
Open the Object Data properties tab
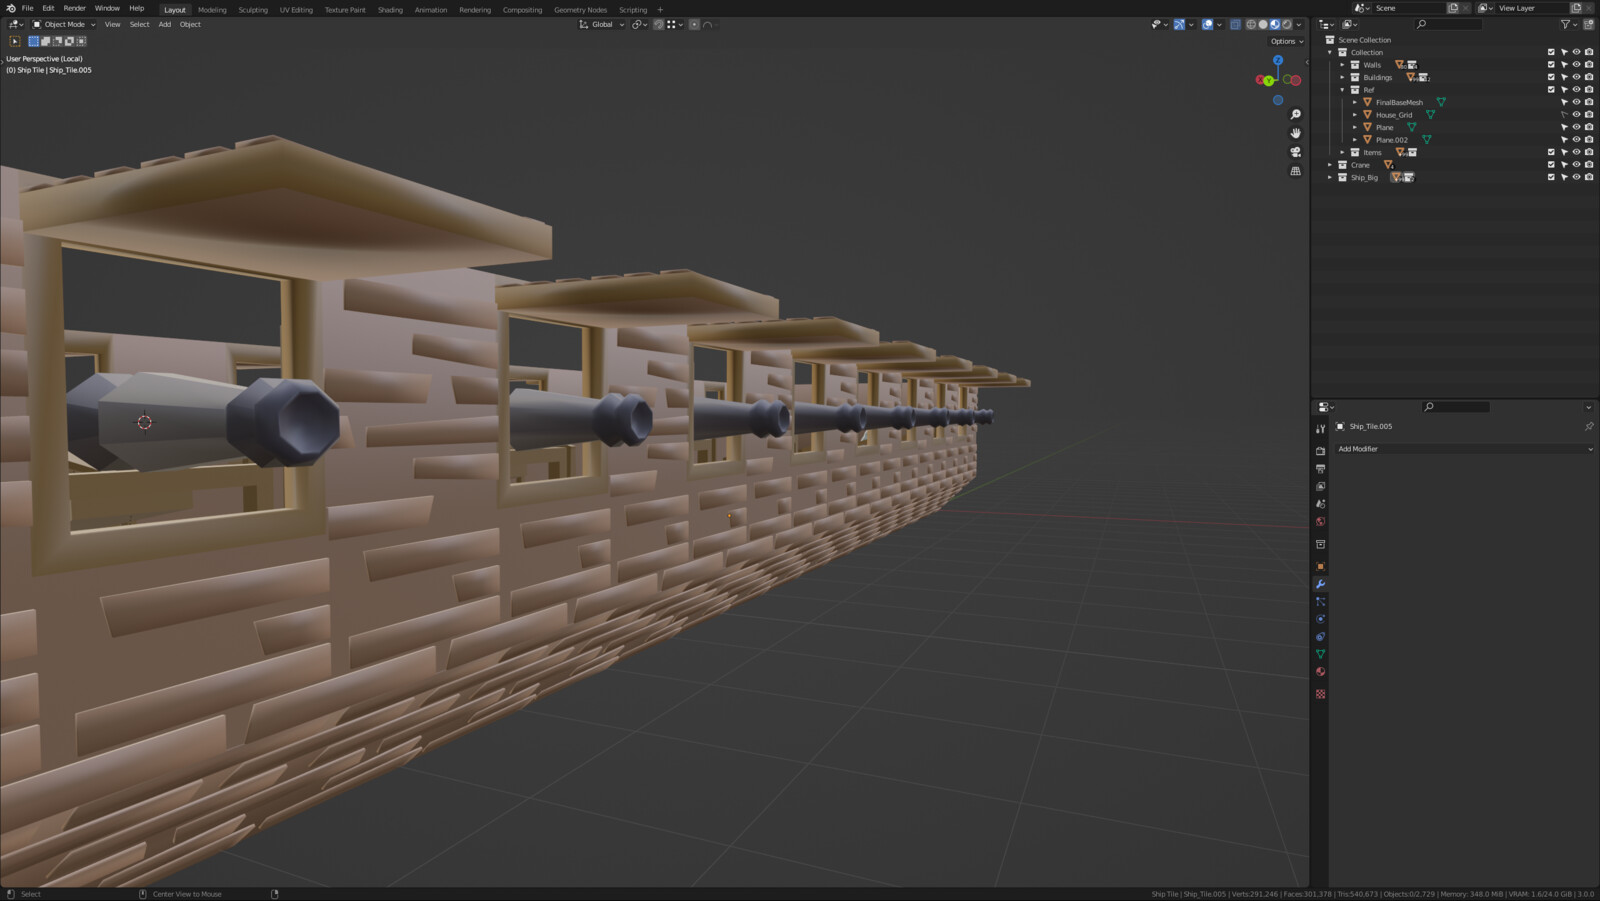(x=1320, y=654)
